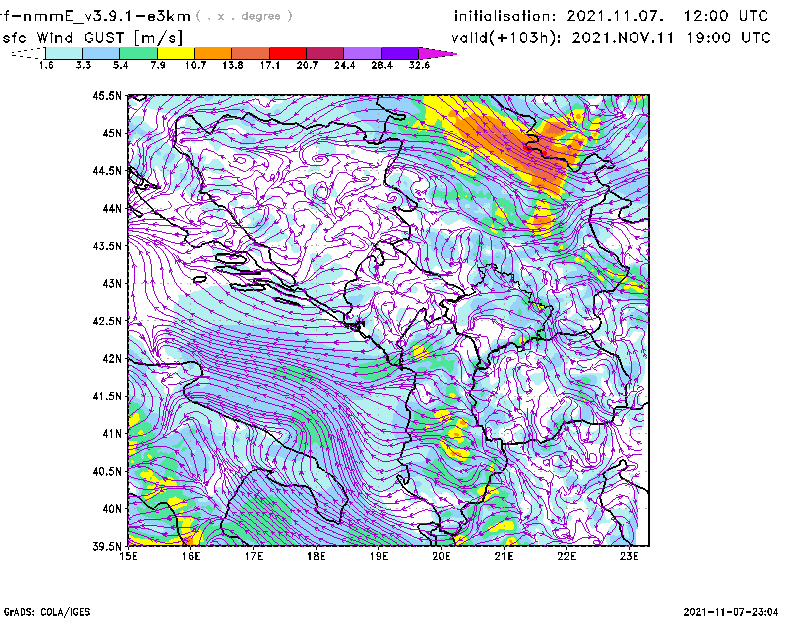Click the light purple 24.4–28.4 legend swatch

coord(362,53)
